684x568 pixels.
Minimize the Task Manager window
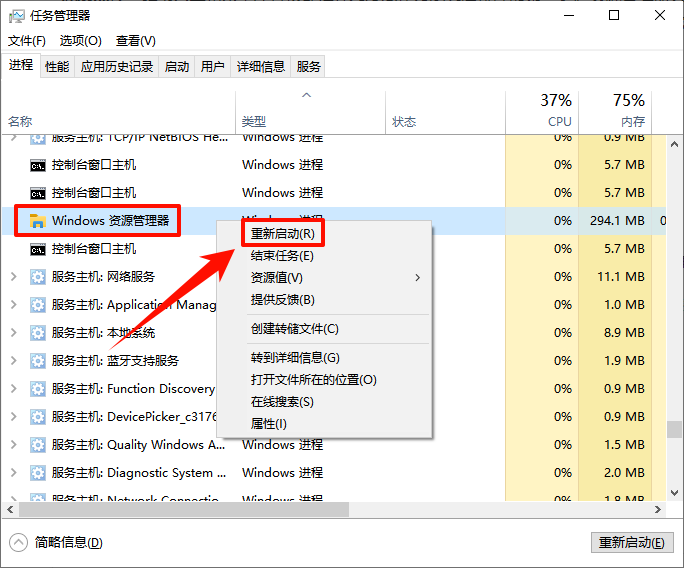[x=568, y=16]
